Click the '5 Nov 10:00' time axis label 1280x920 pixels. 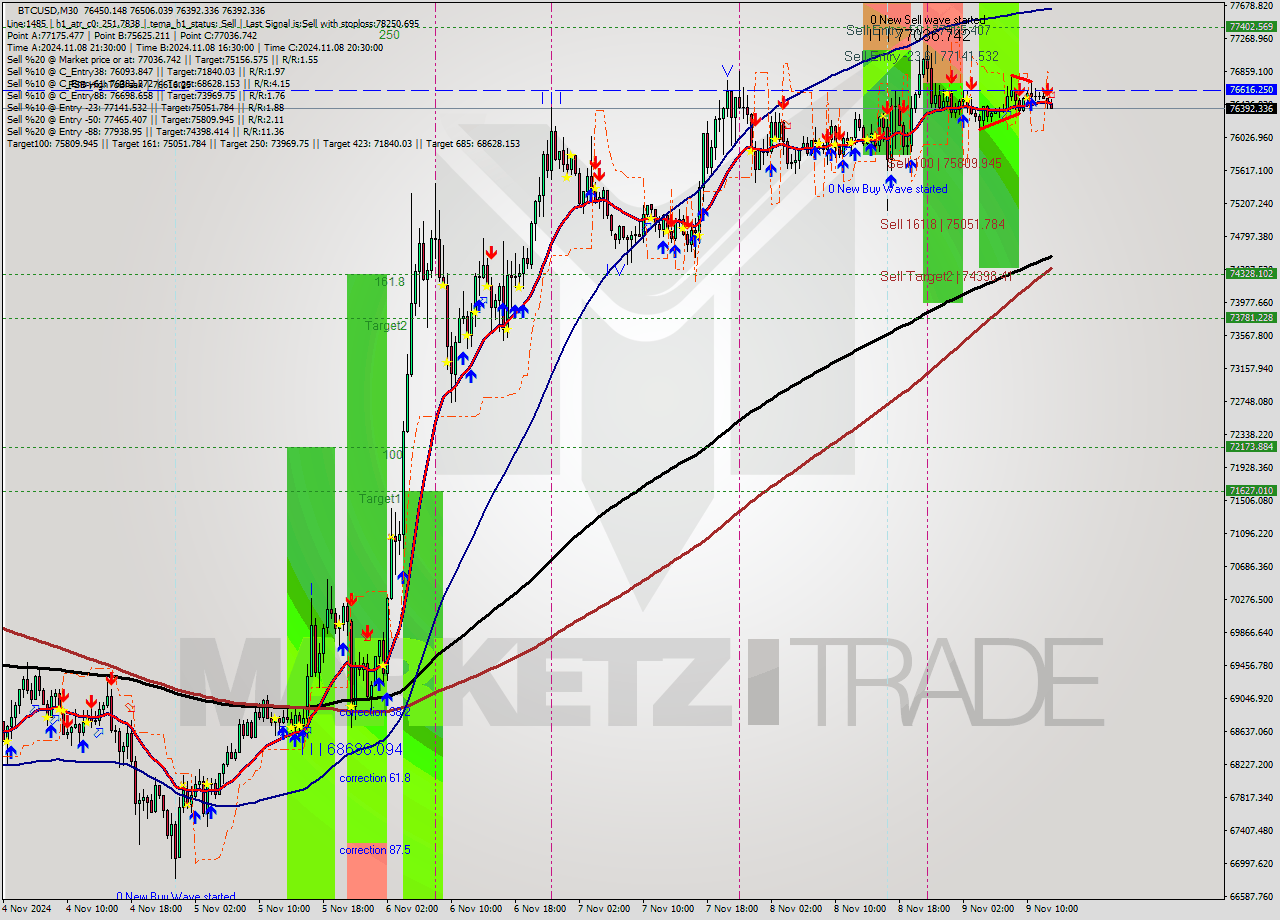click(x=285, y=909)
